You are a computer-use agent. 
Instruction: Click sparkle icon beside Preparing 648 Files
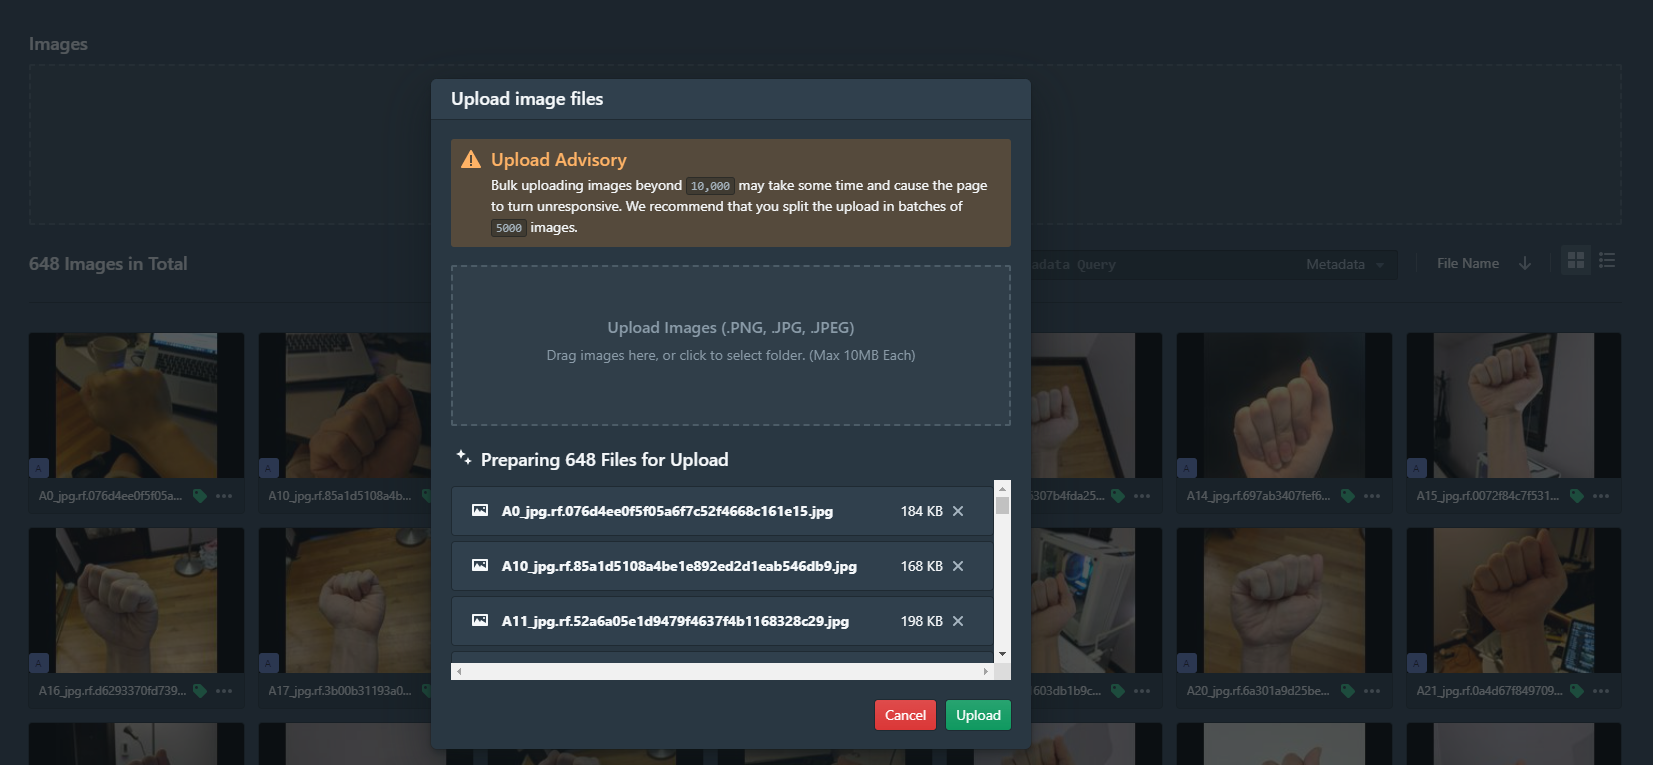point(464,458)
